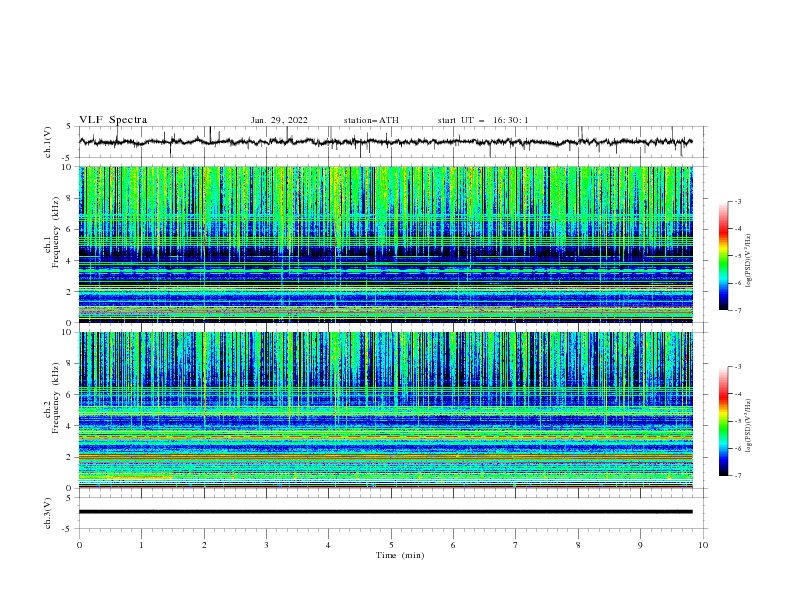Click time-axis tick label "9"

click(x=640, y=545)
